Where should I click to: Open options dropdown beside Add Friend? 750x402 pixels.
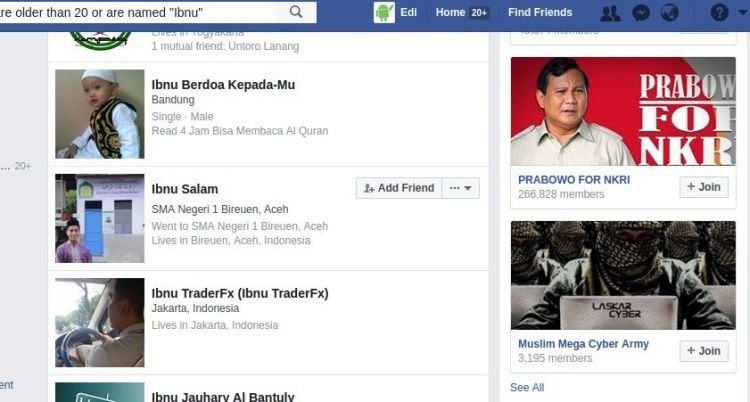[x=461, y=188]
